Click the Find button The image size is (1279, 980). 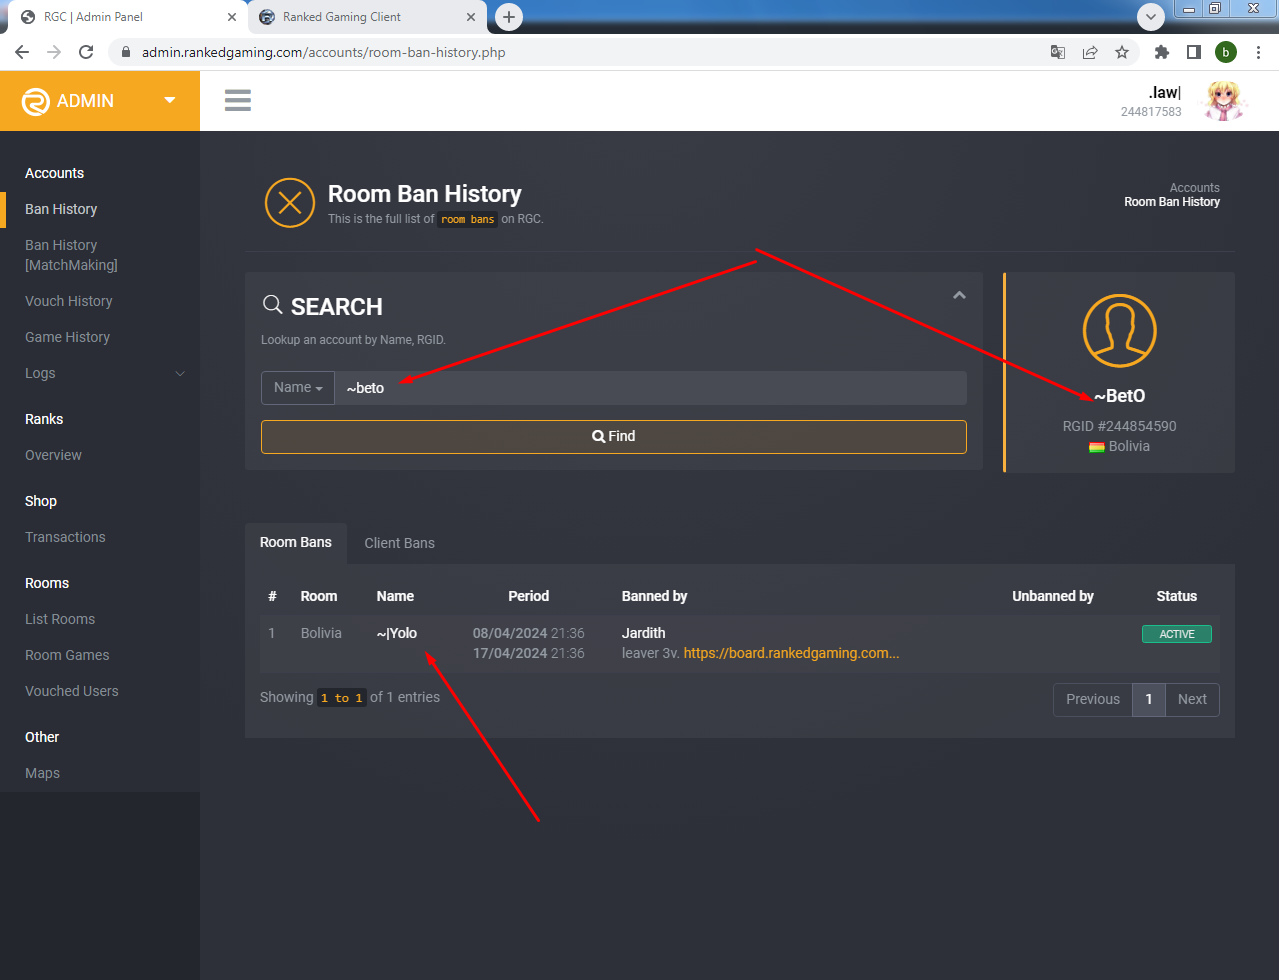[x=614, y=437]
